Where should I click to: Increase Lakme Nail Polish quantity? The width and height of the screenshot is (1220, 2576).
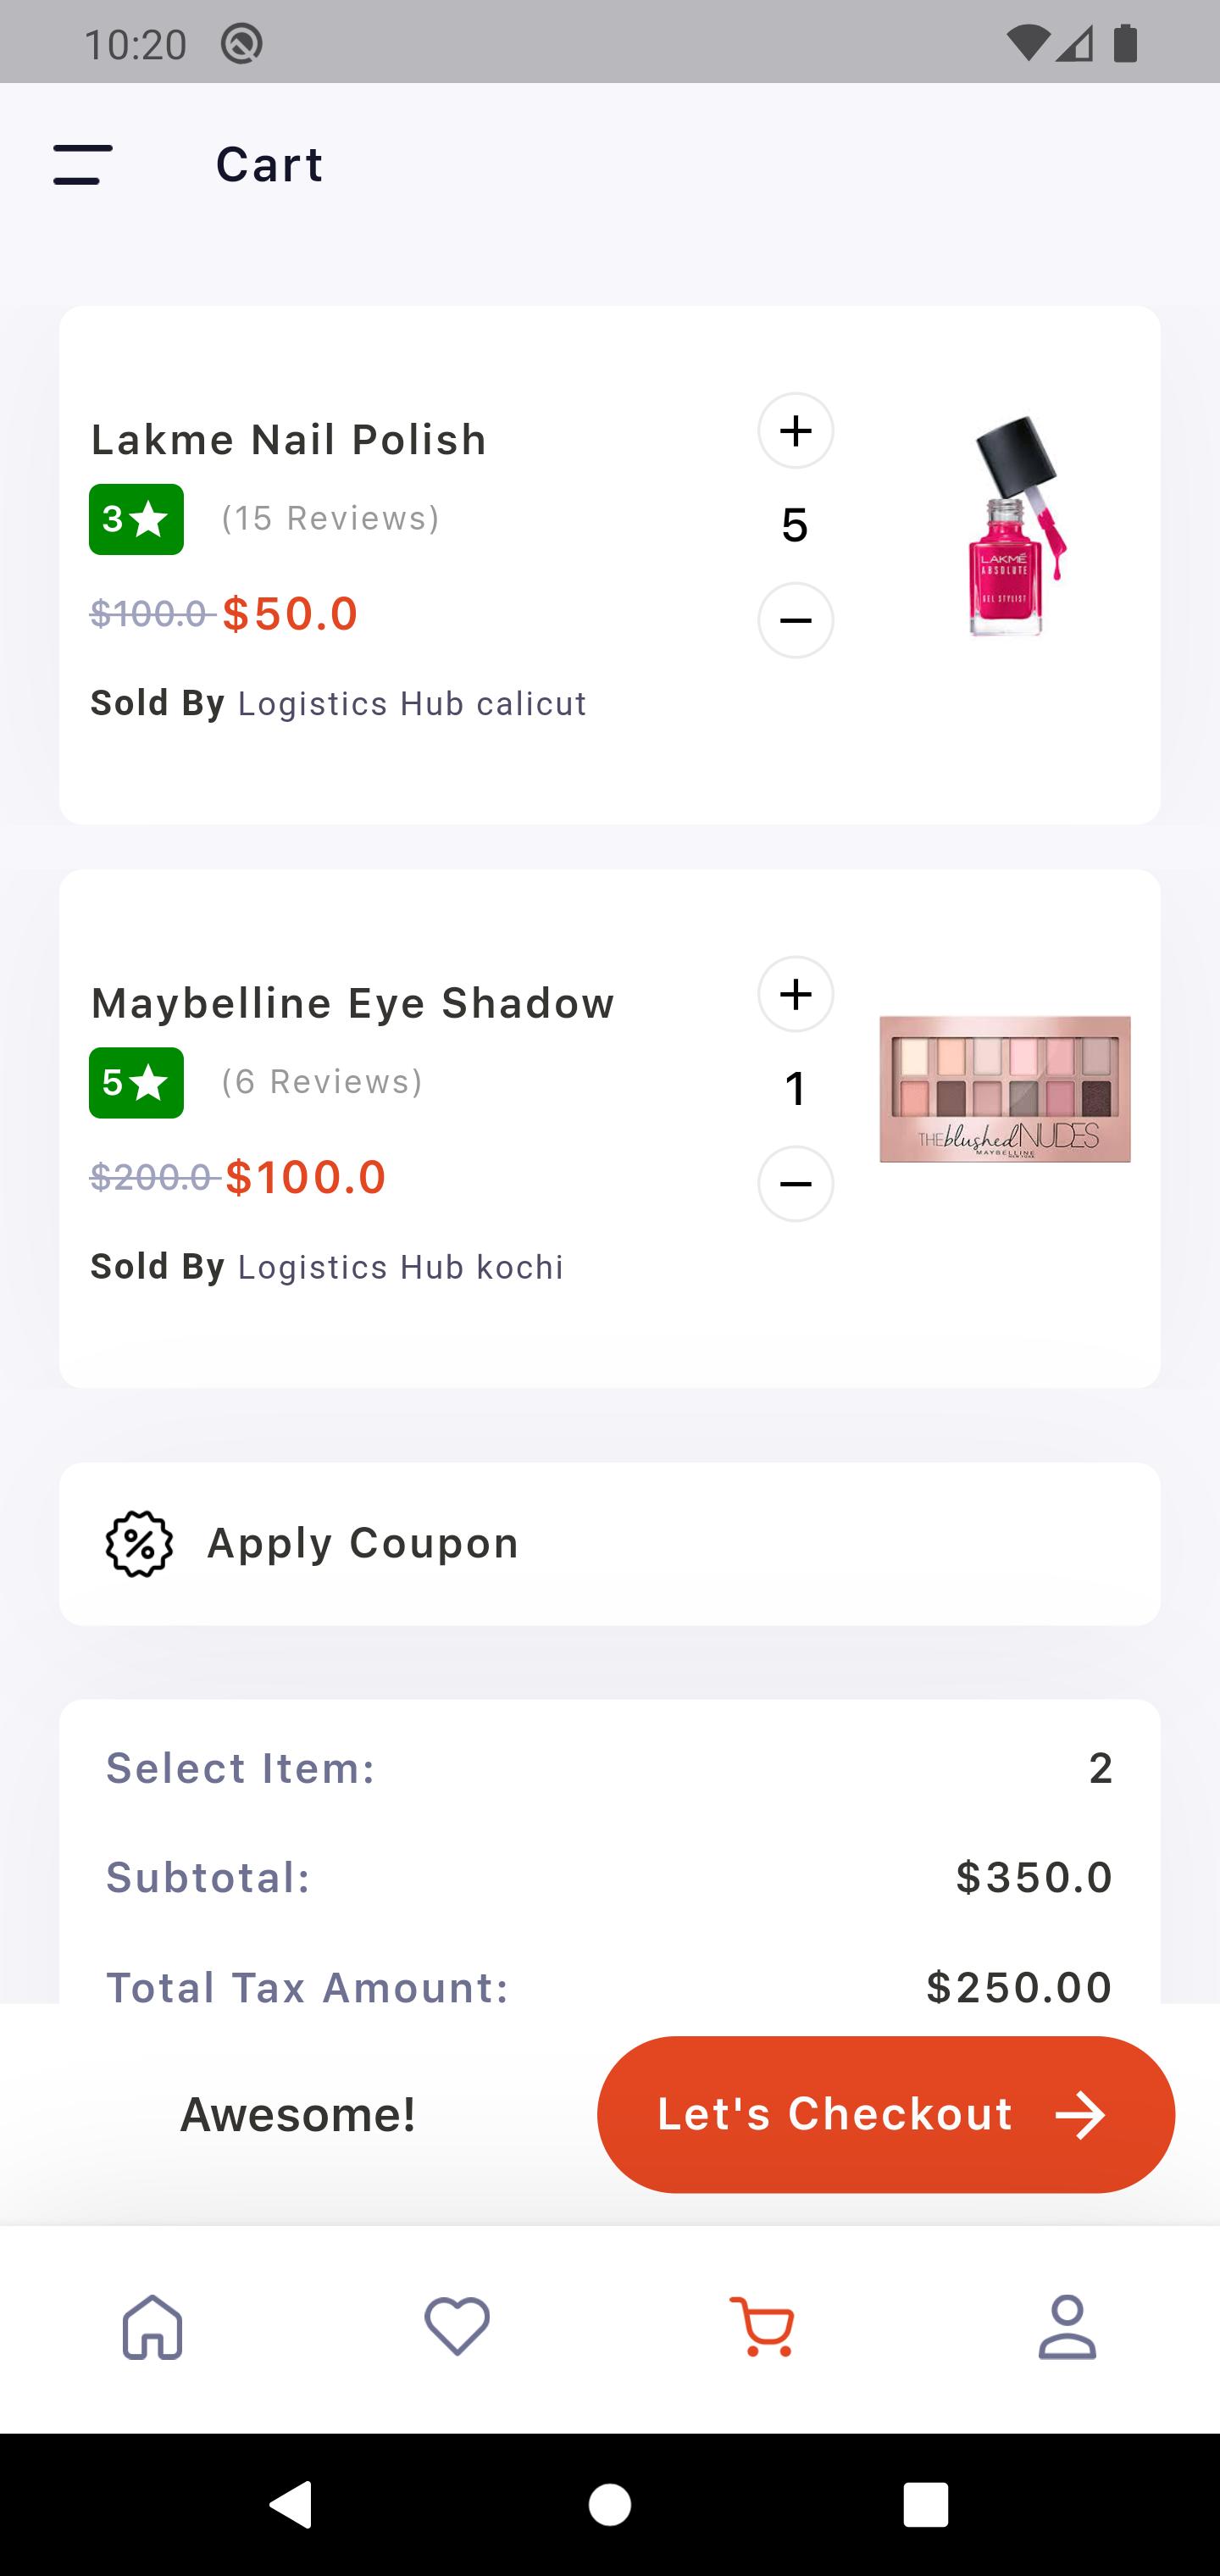click(x=795, y=431)
